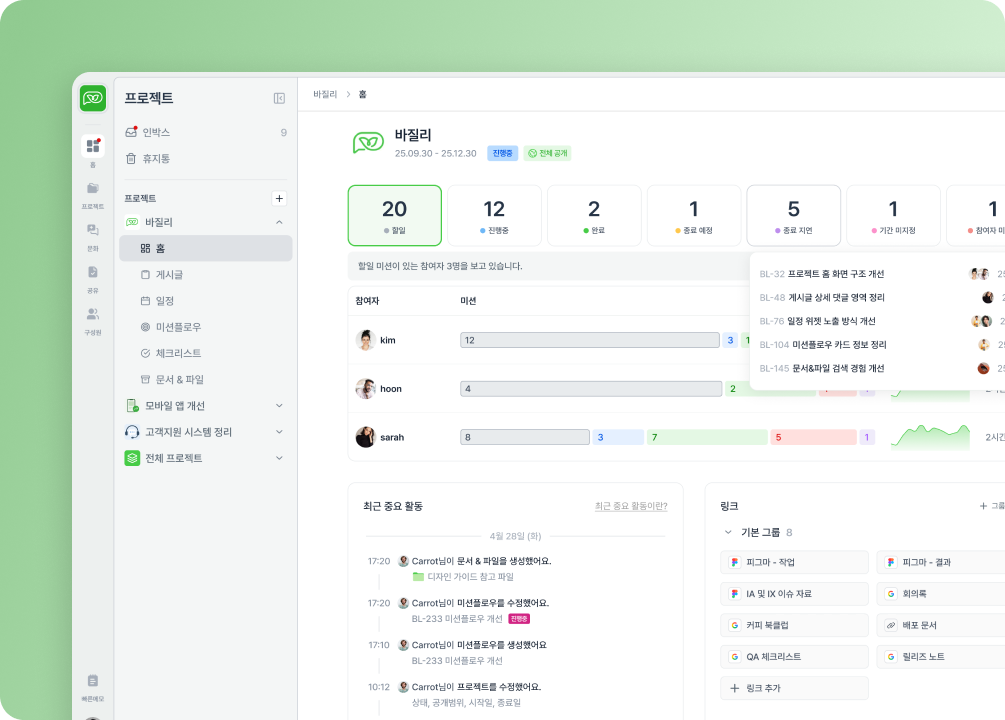This screenshot has width=1005, height=720.
Task: Expand the 모바일 앱 개선 project
Action: pos(279,405)
